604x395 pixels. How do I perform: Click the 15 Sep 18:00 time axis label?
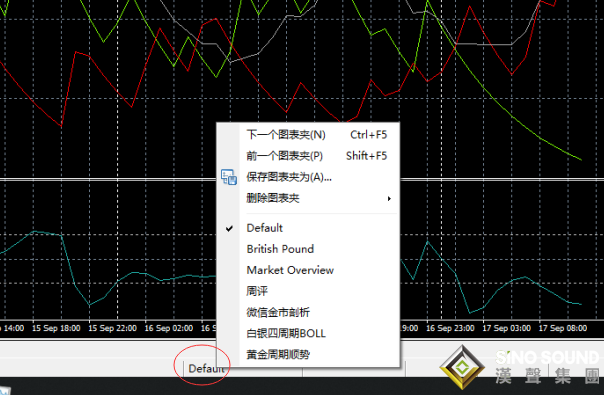pos(56,328)
